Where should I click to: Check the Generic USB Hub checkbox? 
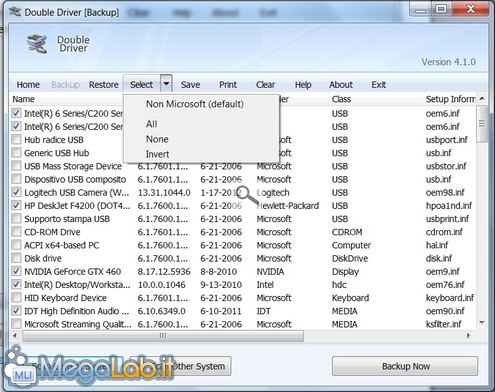[x=16, y=153]
